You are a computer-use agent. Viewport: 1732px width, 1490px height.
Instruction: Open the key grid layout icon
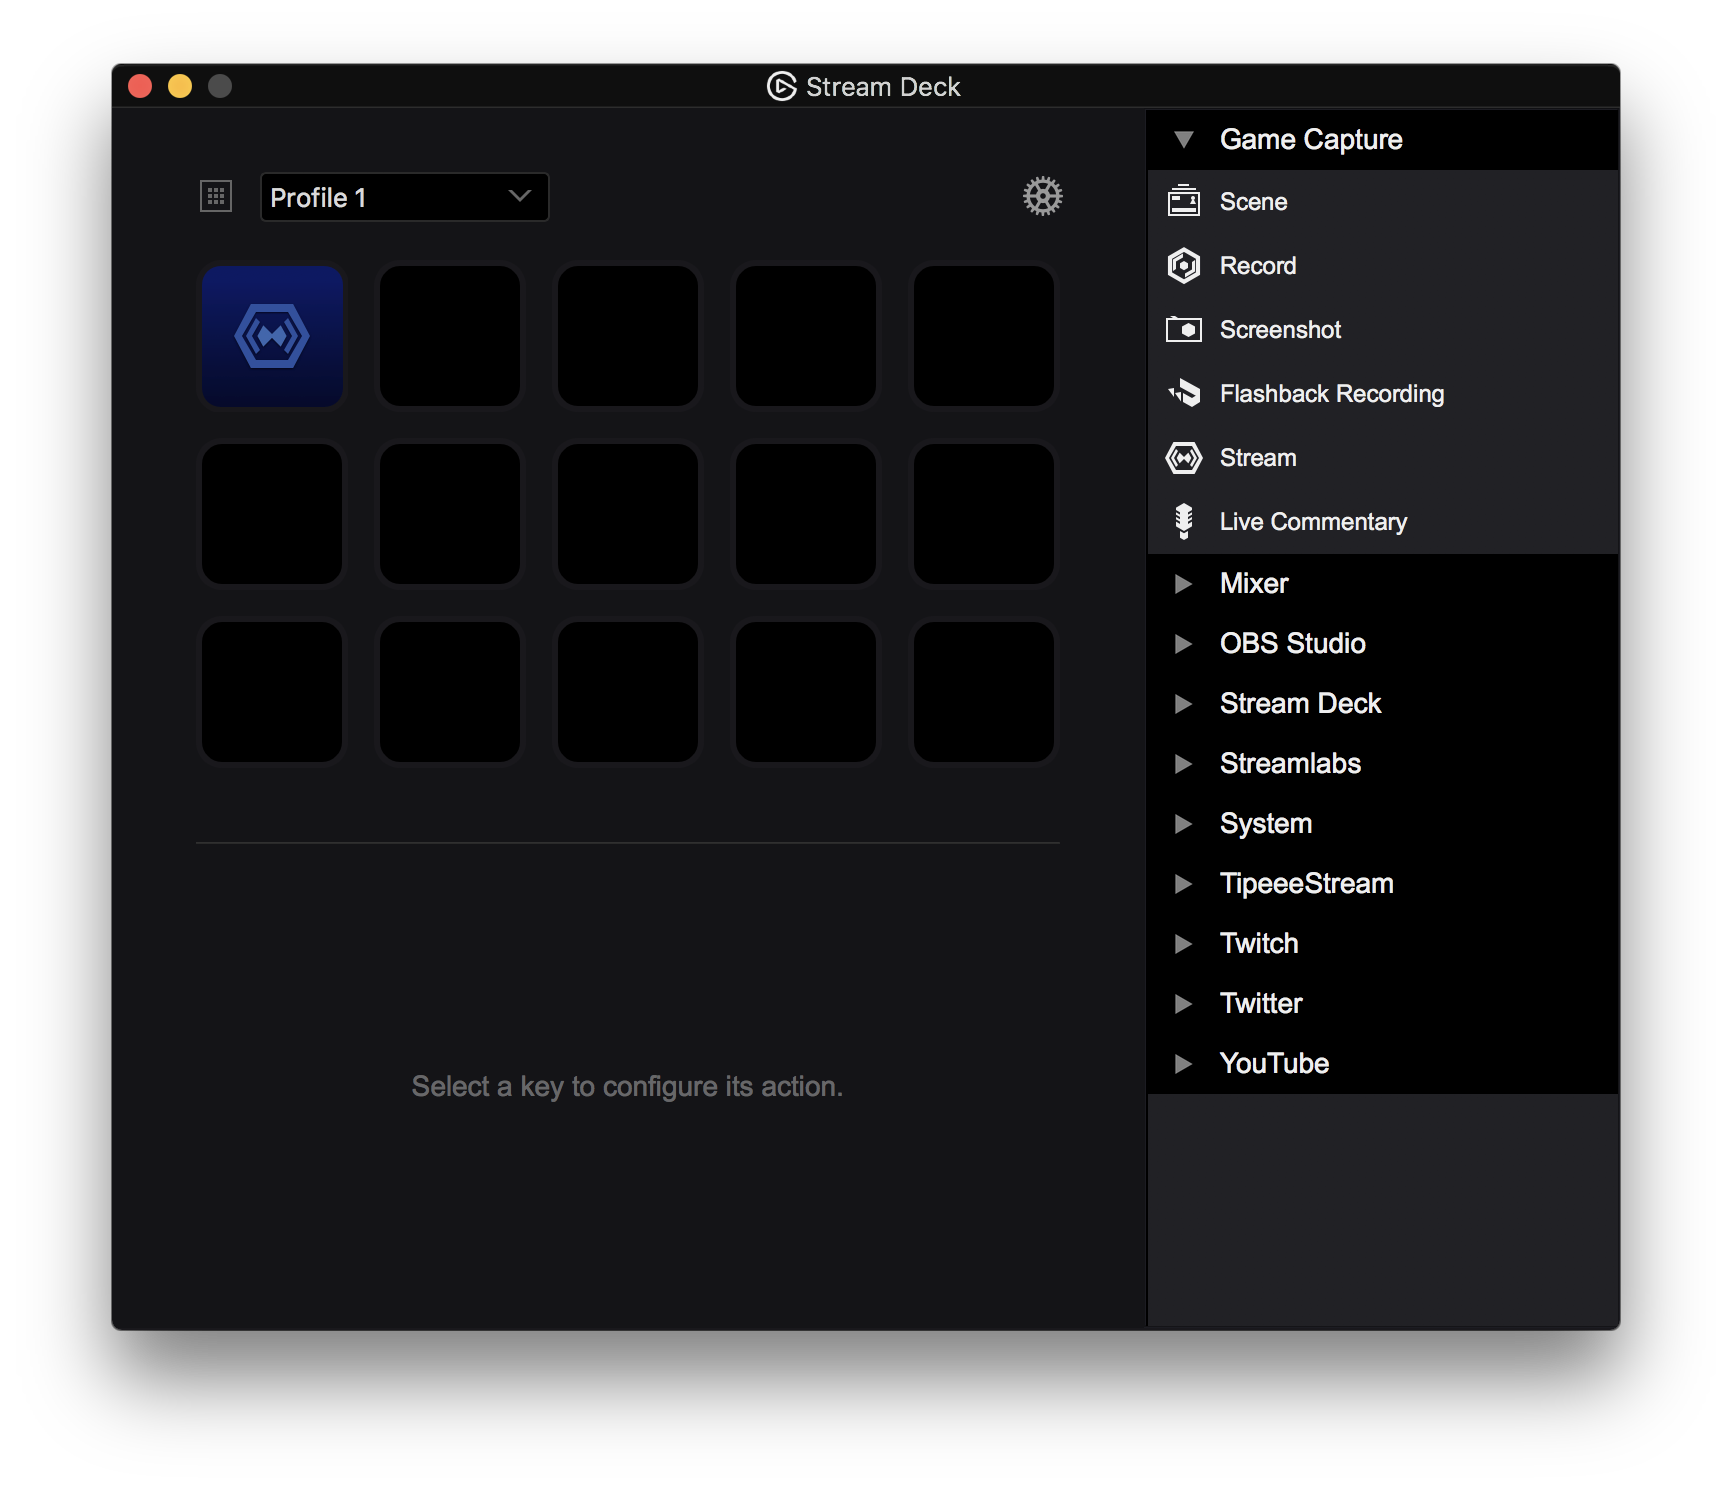215,196
